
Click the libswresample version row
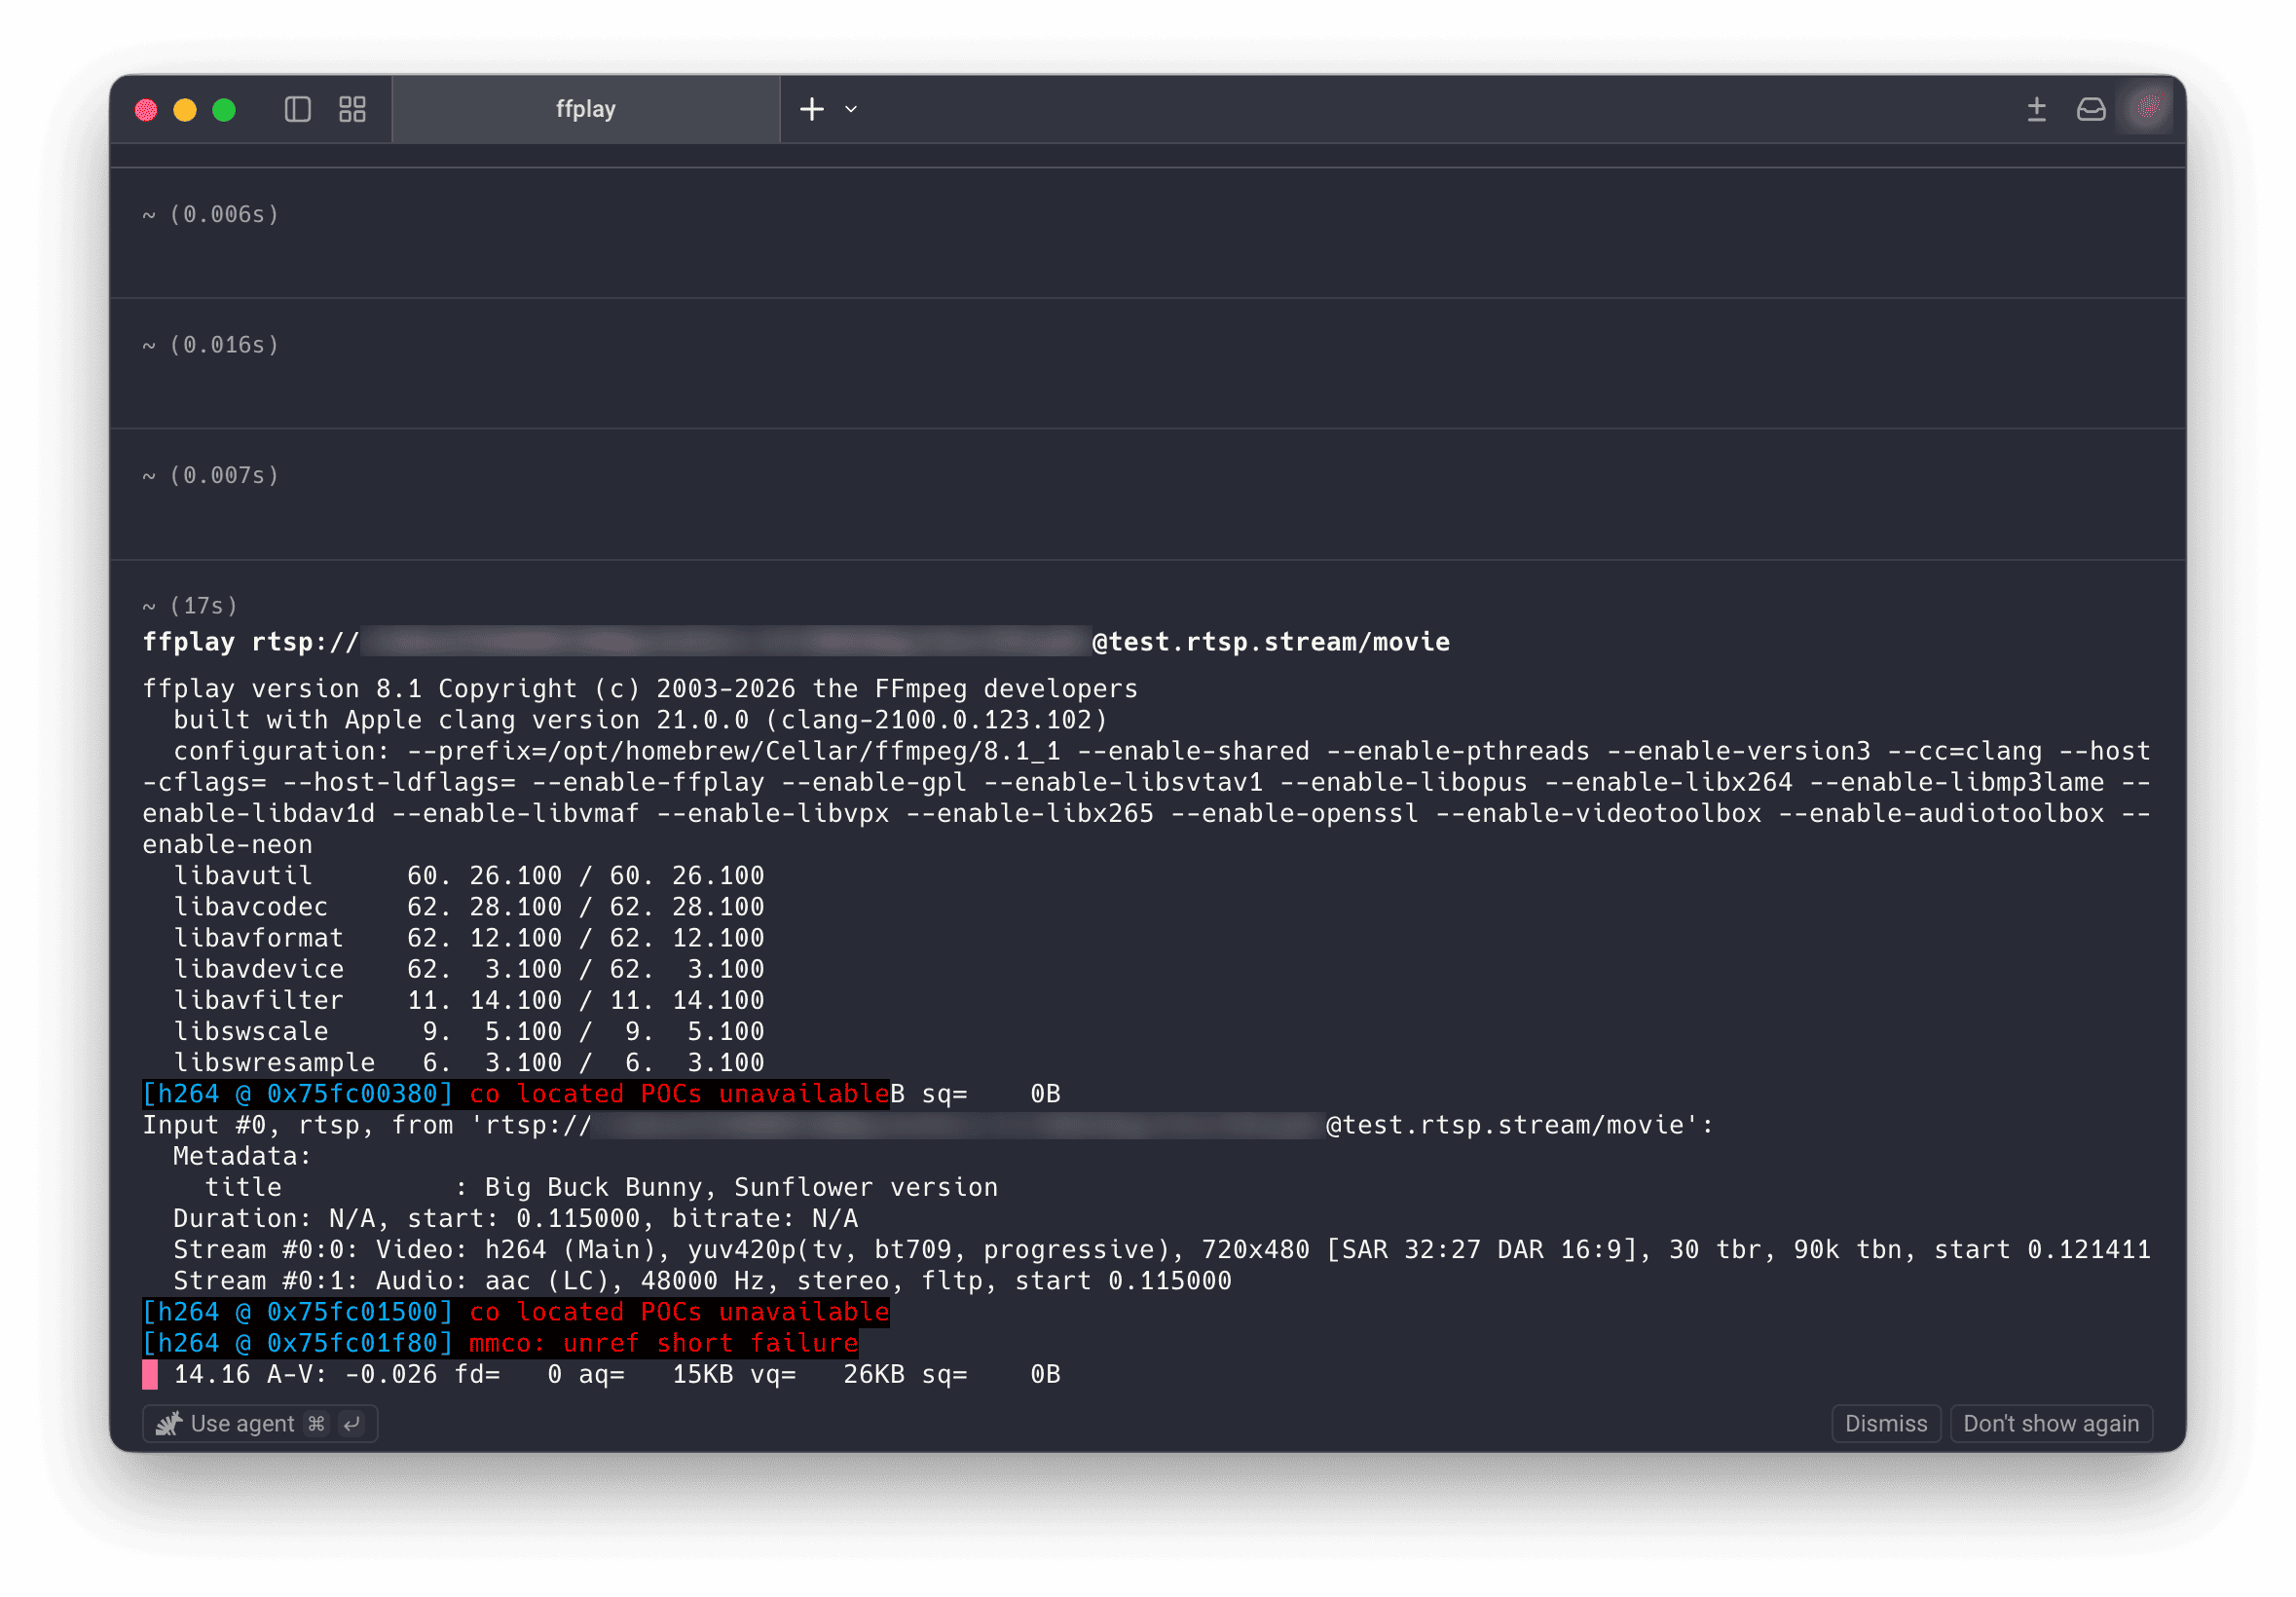[x=468, y=1062]
